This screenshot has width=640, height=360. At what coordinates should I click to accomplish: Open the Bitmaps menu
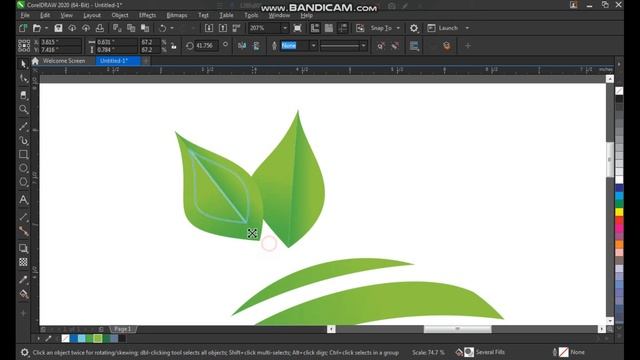(177, 15)
